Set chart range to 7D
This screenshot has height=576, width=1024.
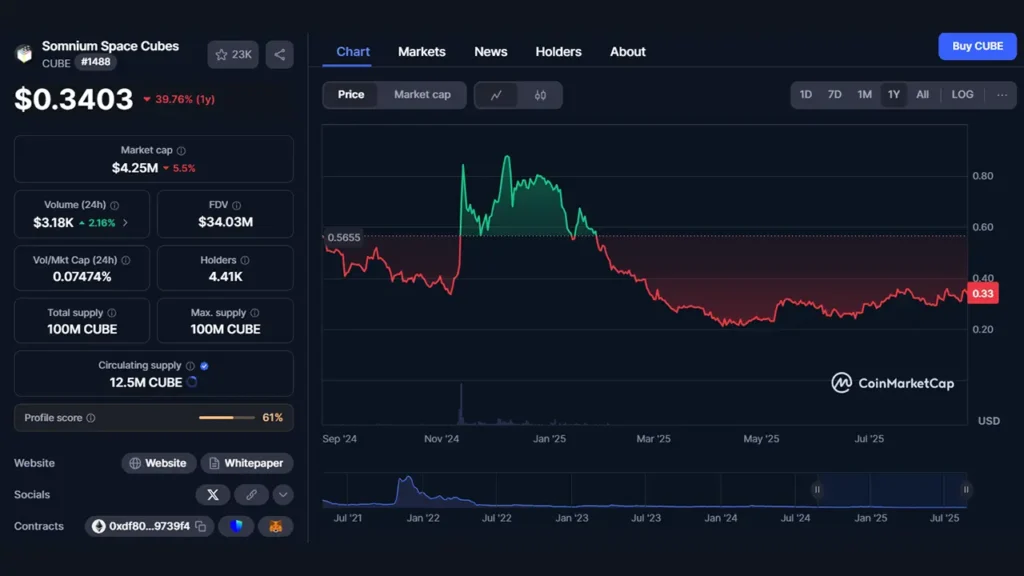click(835, 95)
